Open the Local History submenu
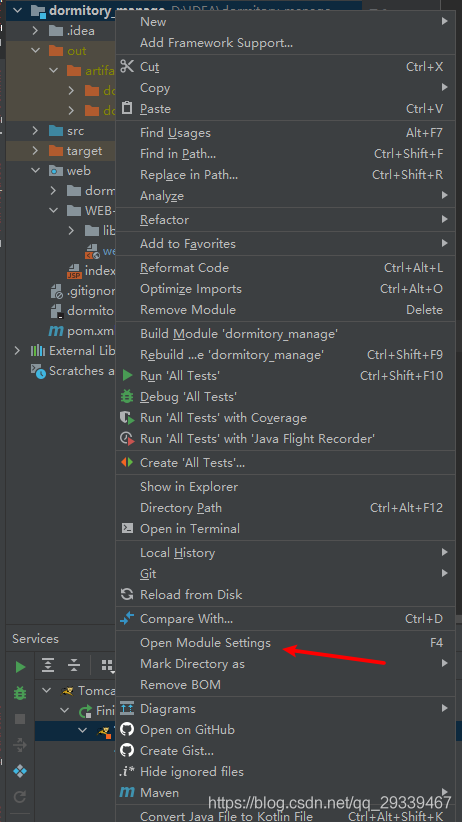Image resolution: width=462 pixels, height=822 pixels. tap(285, 553)
